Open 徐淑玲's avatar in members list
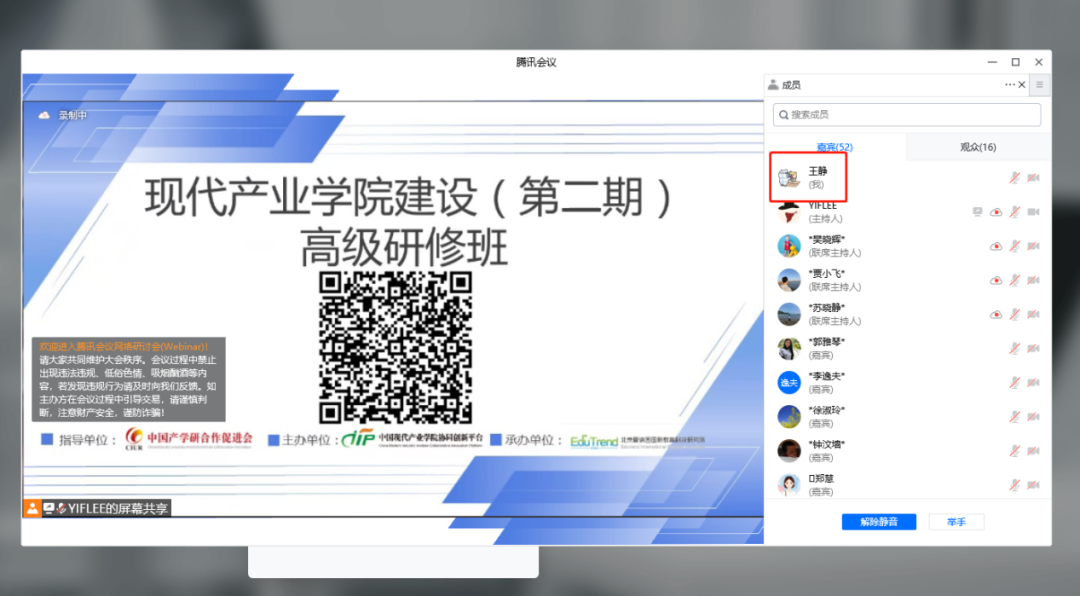 [x=789, y=416]
